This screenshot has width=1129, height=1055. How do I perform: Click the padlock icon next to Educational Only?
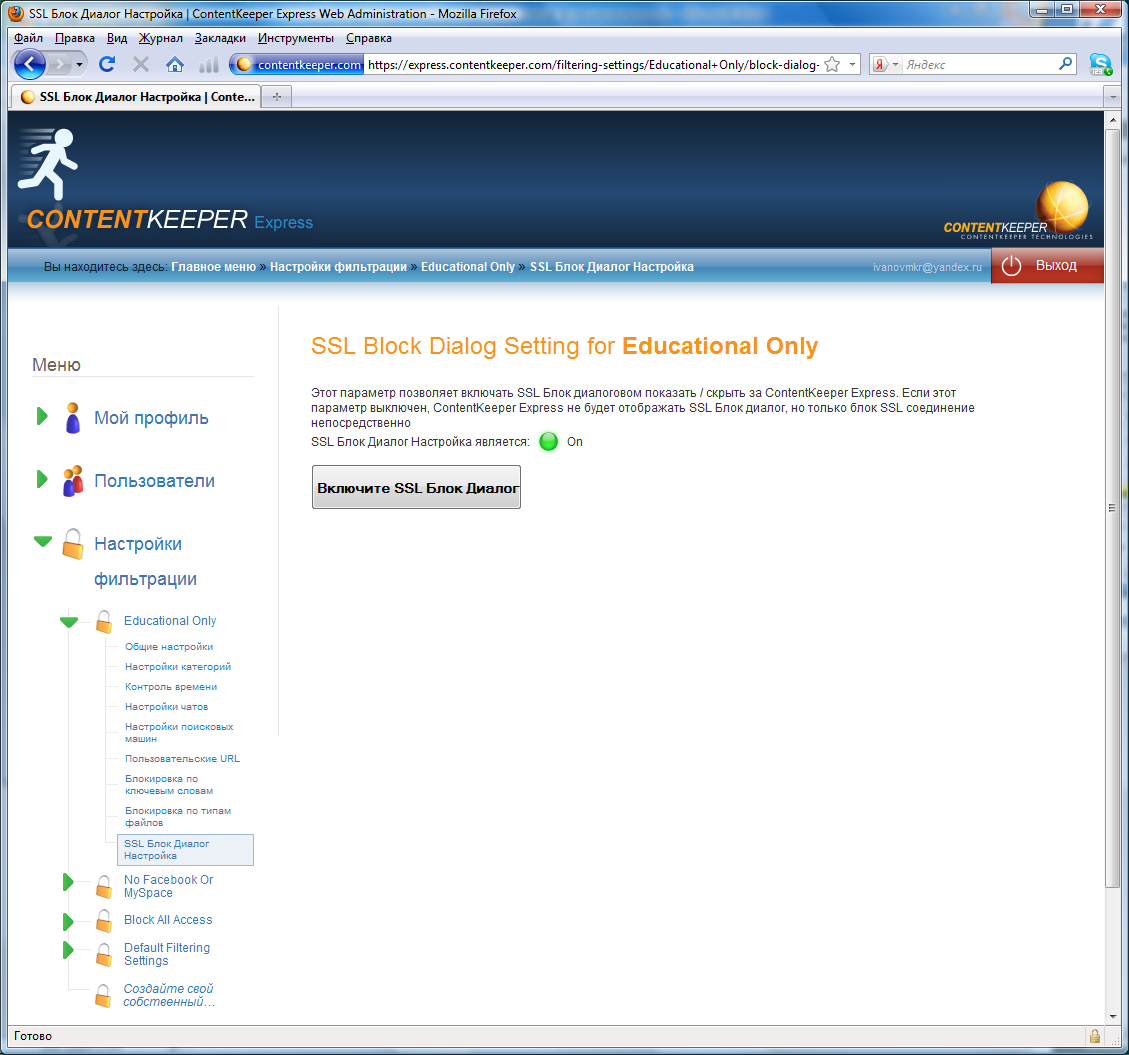pyautogui.click(x=104, y=621)
